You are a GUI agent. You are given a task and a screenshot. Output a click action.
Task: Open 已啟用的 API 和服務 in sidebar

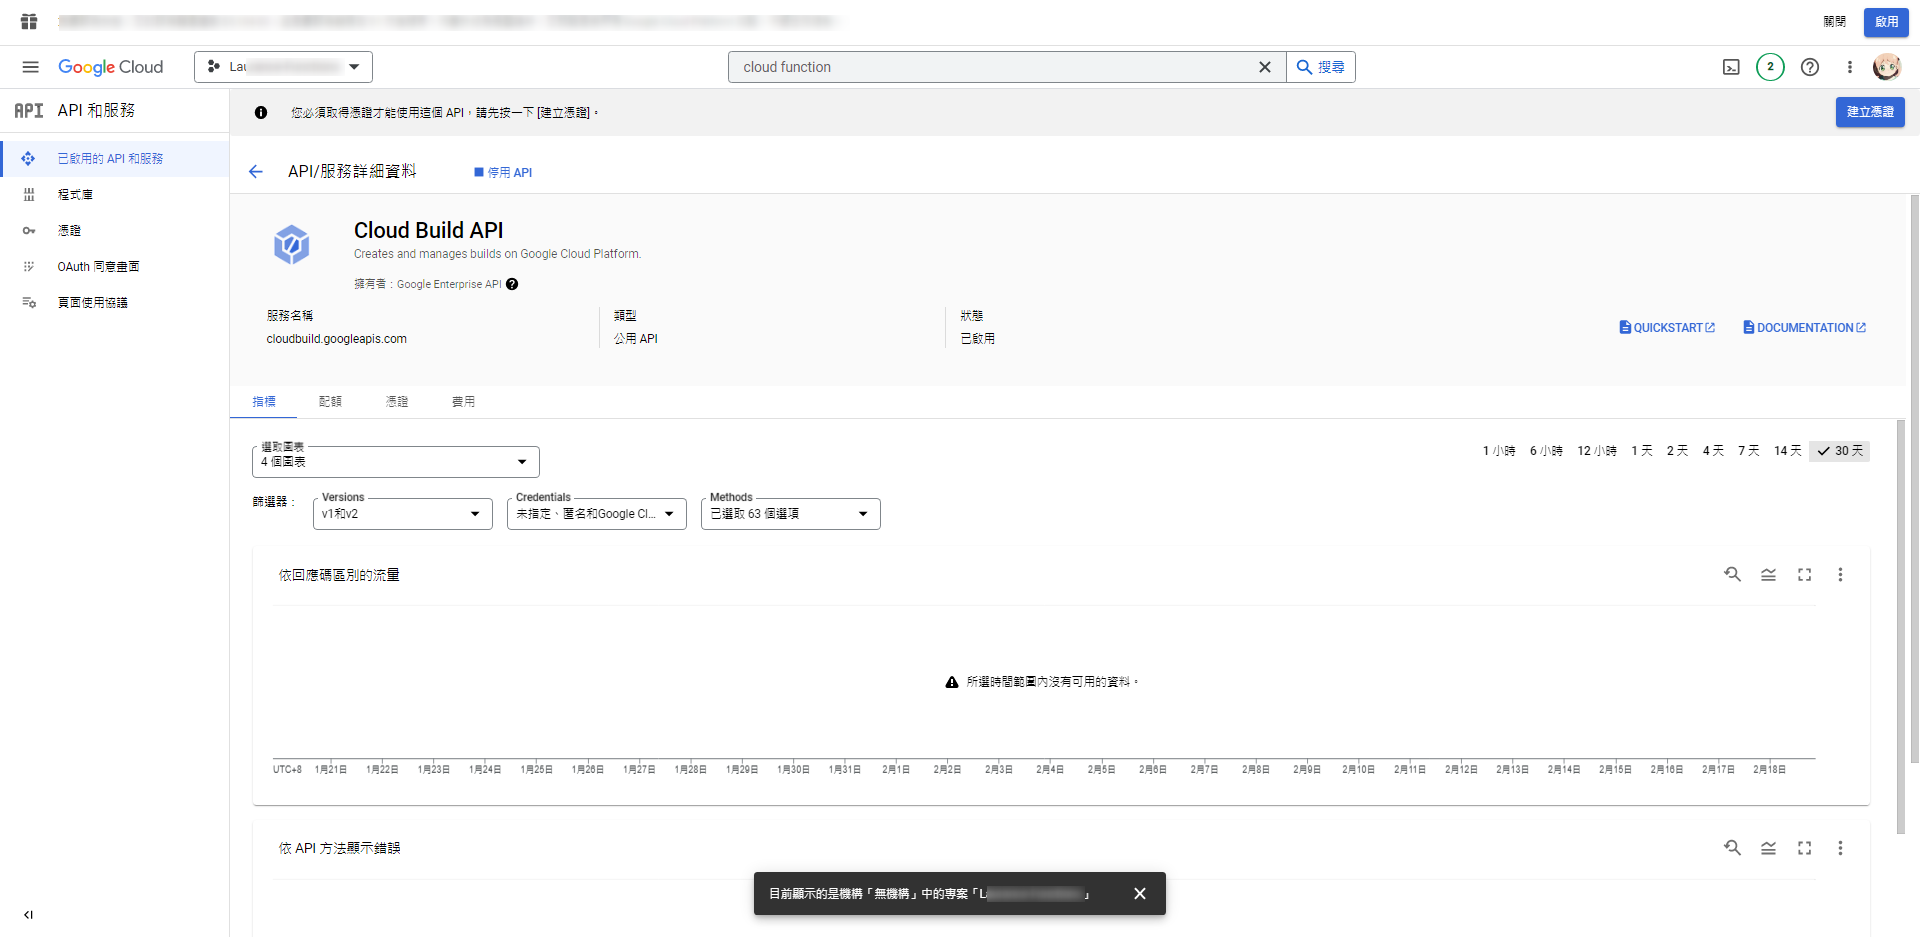point(115,159)
